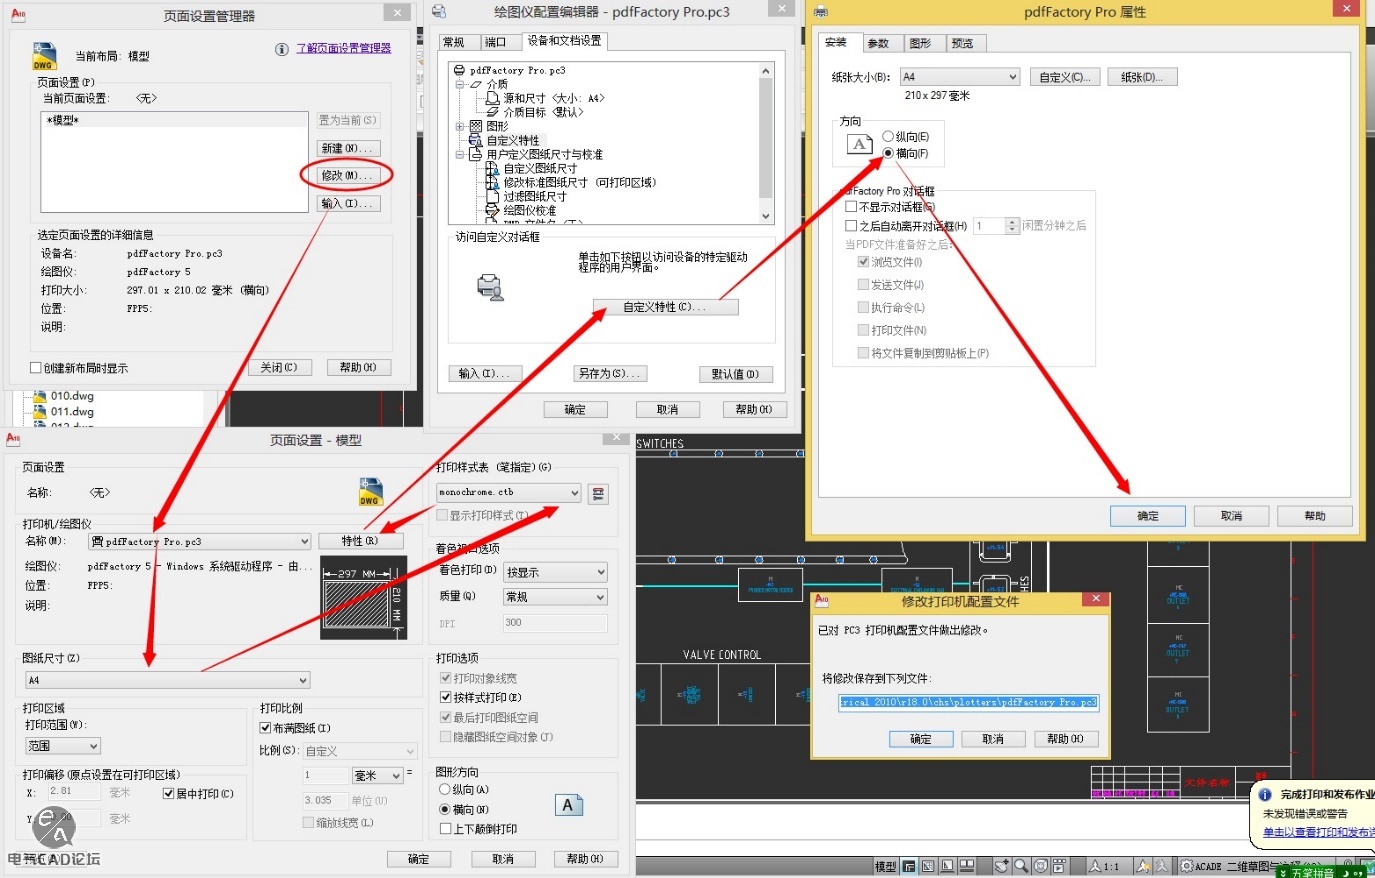Click the landscape A orientation icon in Page Setup
The width and height of the screenshot is (1375, 878).
point(568,805)
